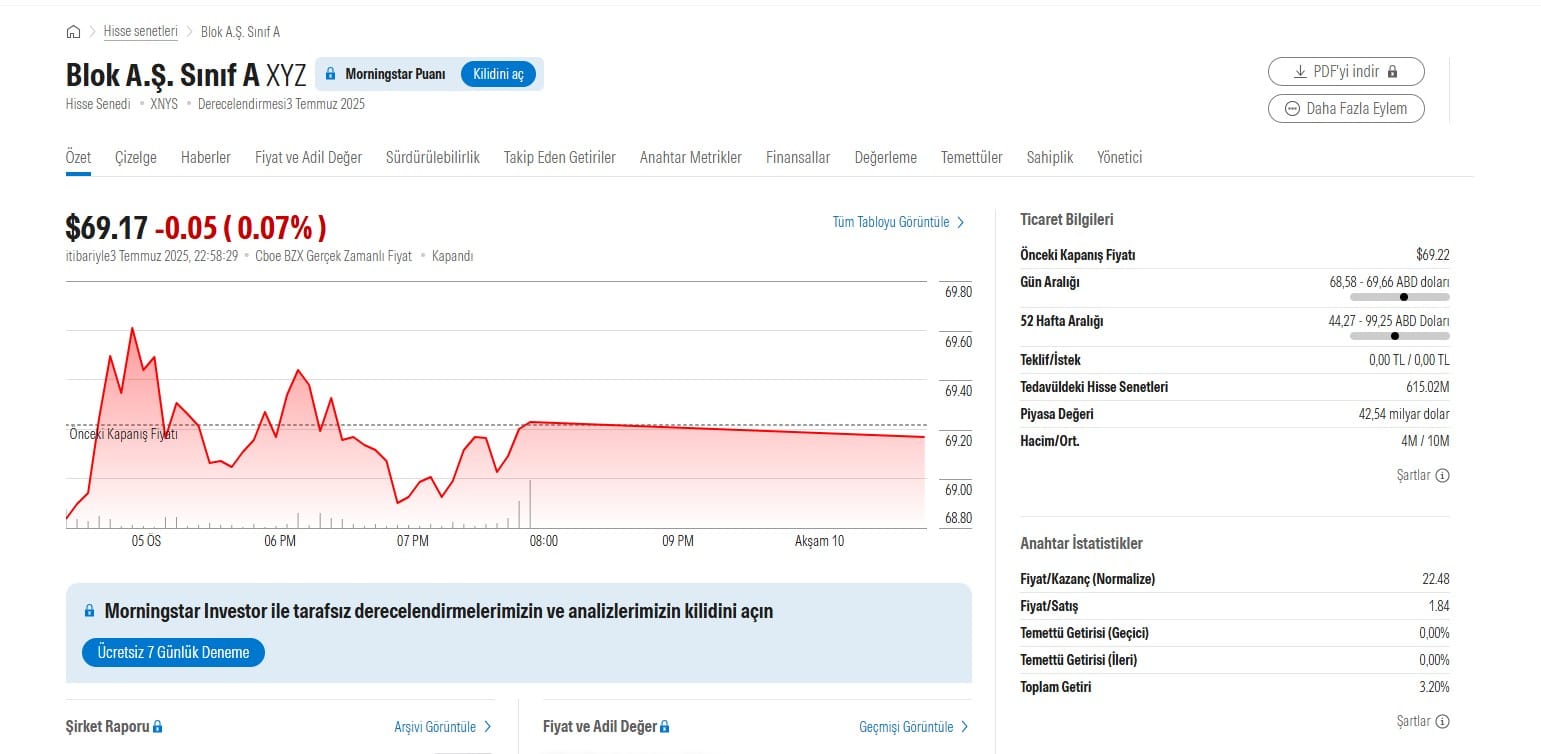Click the lock icon beside Morningstar Puanı
This screenshot has height=754, width=1541.
click(331, 74)
